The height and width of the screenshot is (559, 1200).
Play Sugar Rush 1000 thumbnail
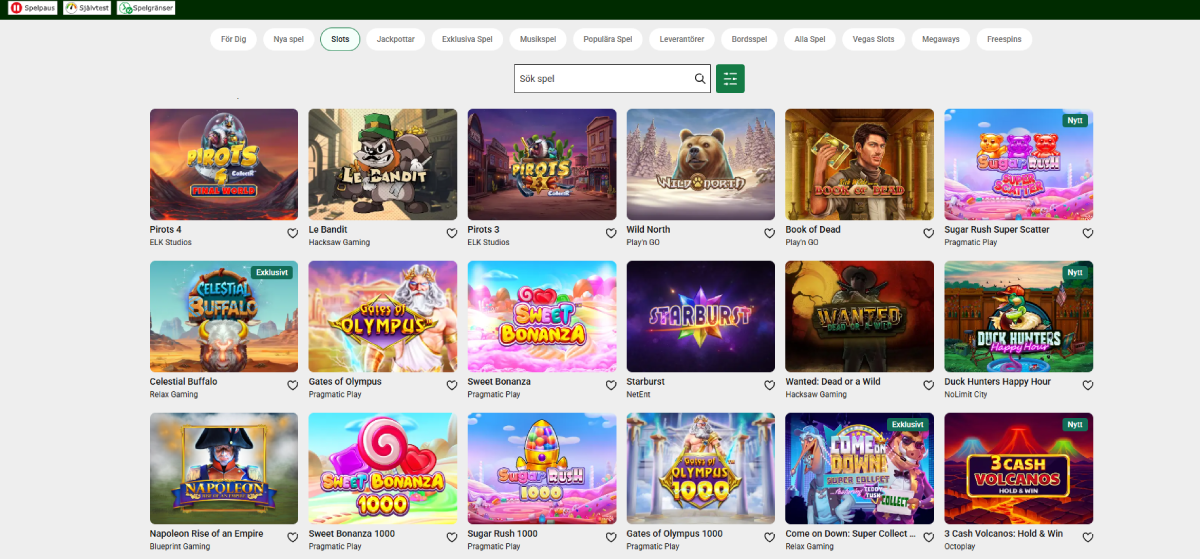click(542, 468)
